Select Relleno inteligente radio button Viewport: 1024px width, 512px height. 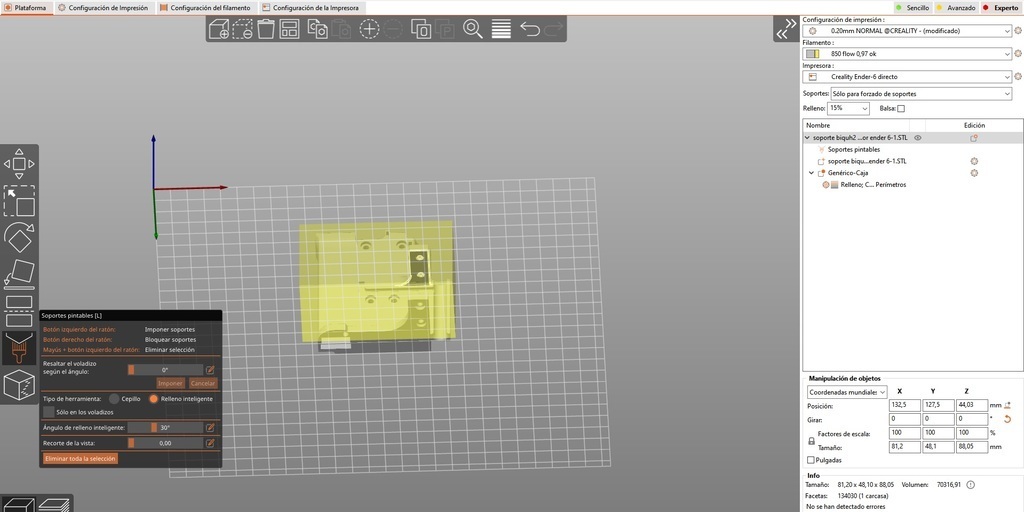tap(154, 398)
